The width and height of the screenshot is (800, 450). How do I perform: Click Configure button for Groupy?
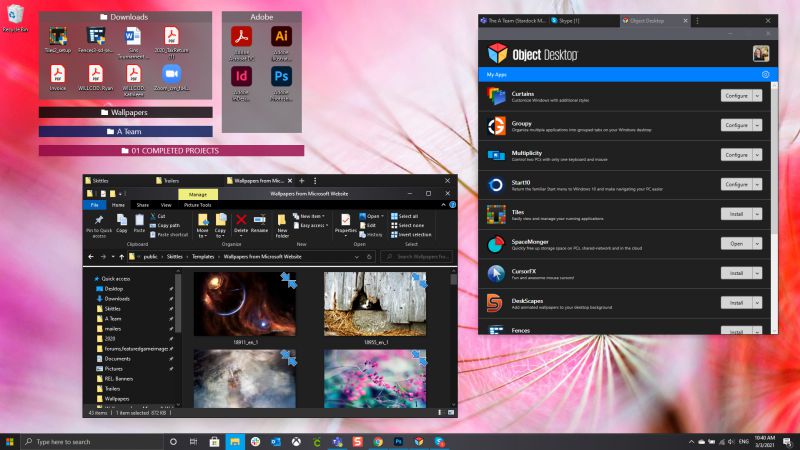(735, 125)
